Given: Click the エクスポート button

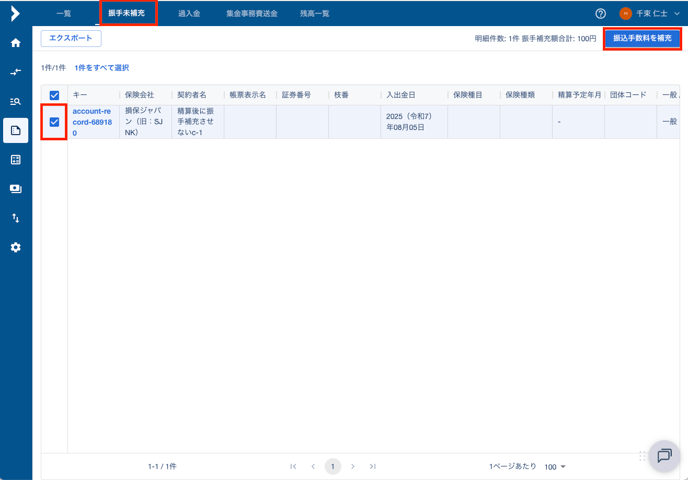Looking at the screenshot, I should click(x=71, y=38).
